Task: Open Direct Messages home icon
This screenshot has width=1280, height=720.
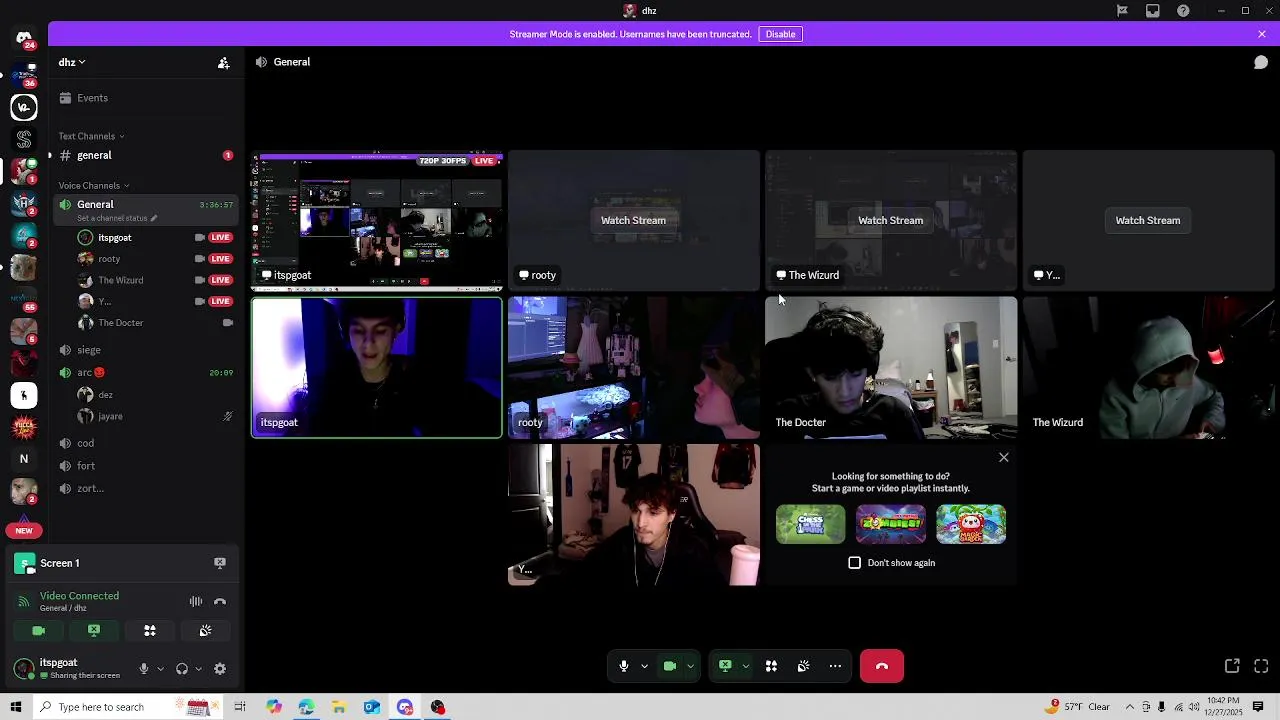Action: coord(24,38)
